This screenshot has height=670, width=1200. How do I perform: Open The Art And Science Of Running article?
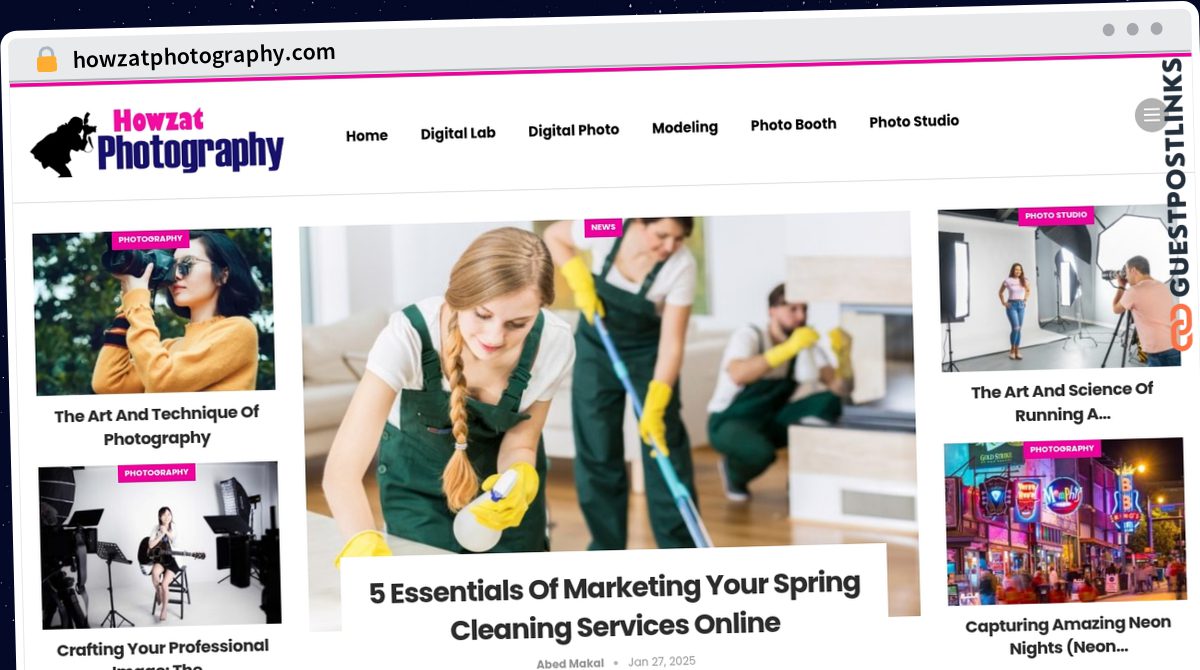point(1062,402)
